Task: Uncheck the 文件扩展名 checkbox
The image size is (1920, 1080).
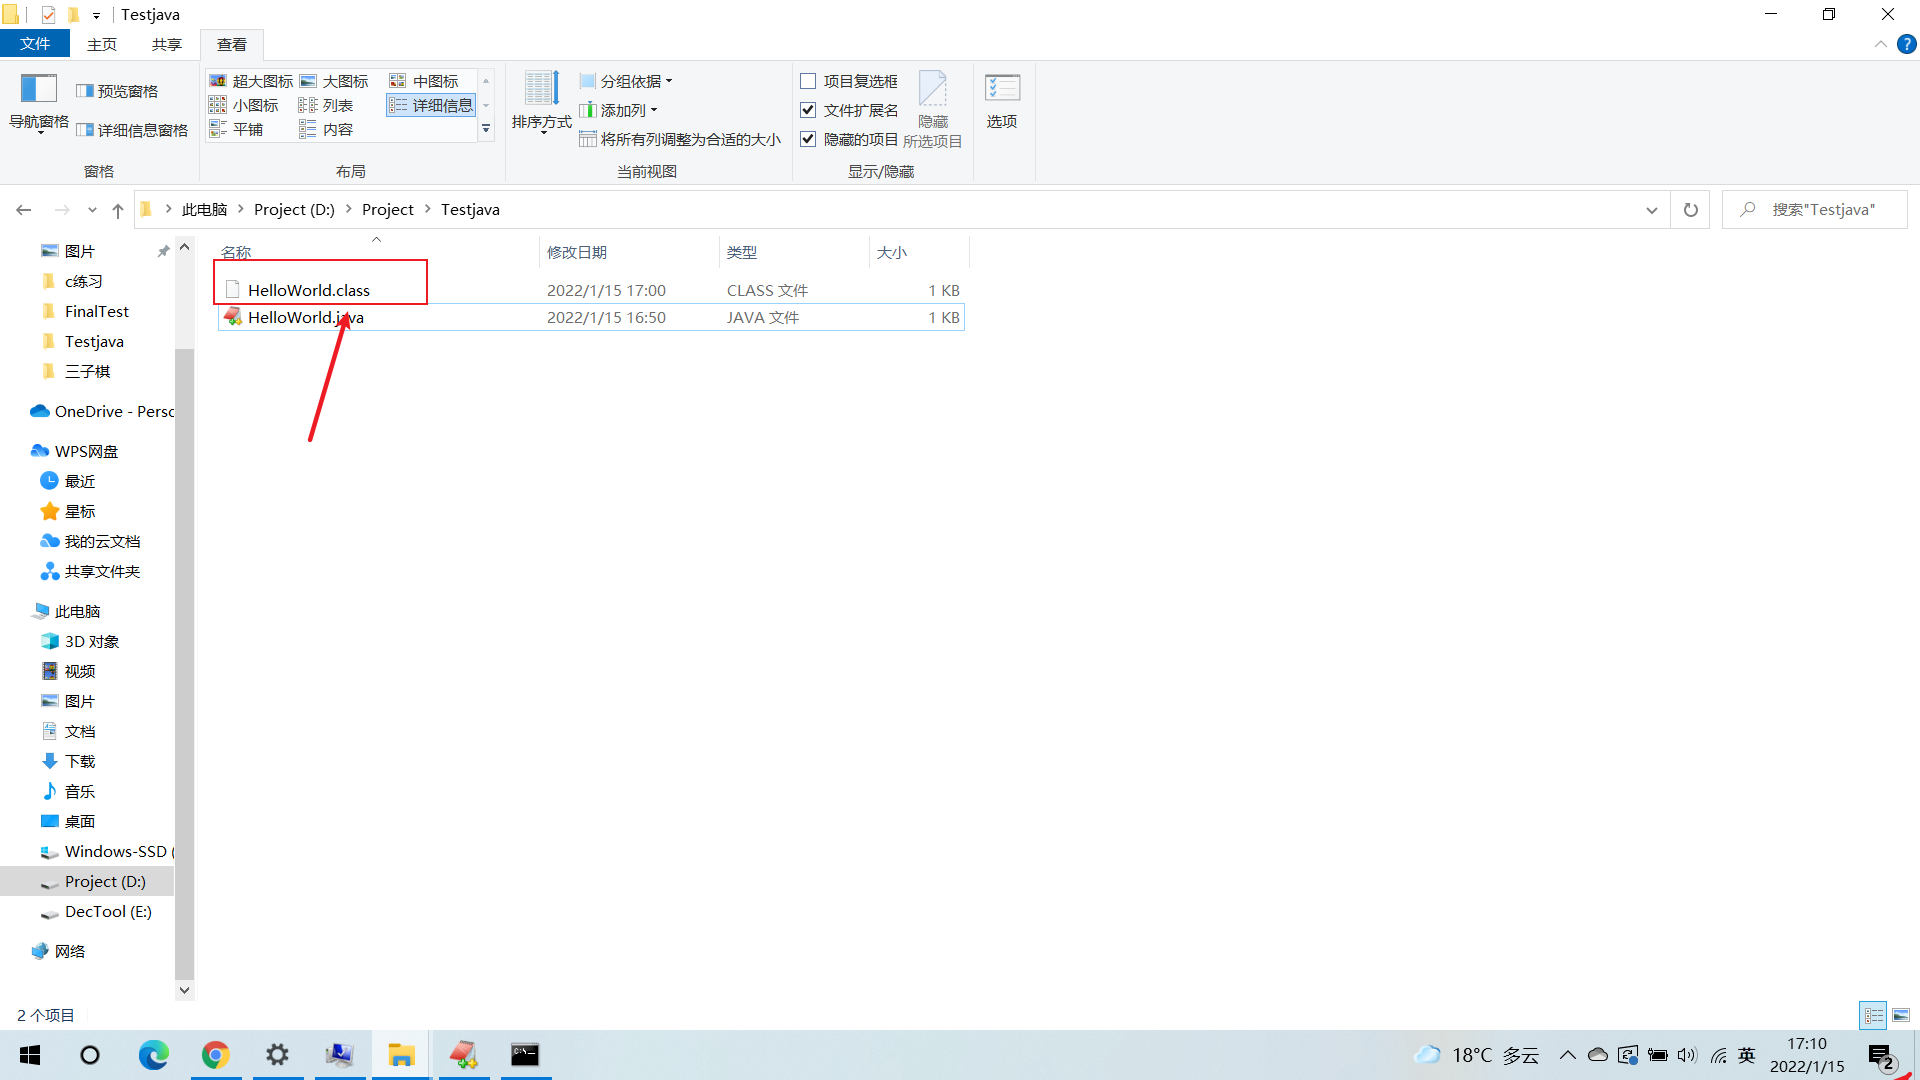Action: click(808, 110)
